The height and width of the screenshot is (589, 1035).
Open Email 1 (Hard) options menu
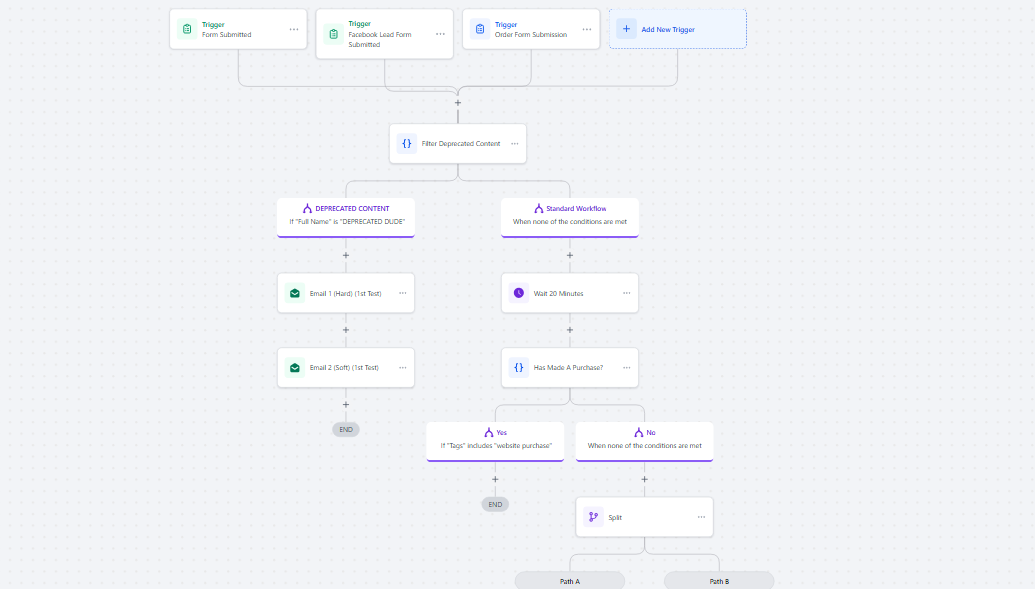(x=403, y=293)
